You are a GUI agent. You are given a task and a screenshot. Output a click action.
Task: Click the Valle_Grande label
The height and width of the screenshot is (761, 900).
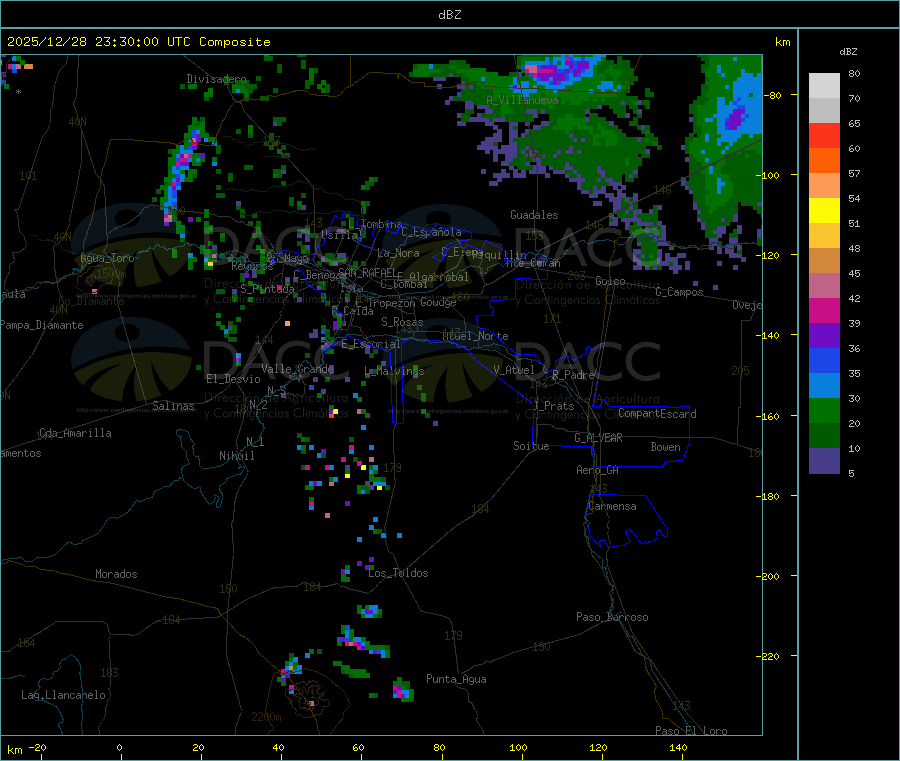(297, 368)
